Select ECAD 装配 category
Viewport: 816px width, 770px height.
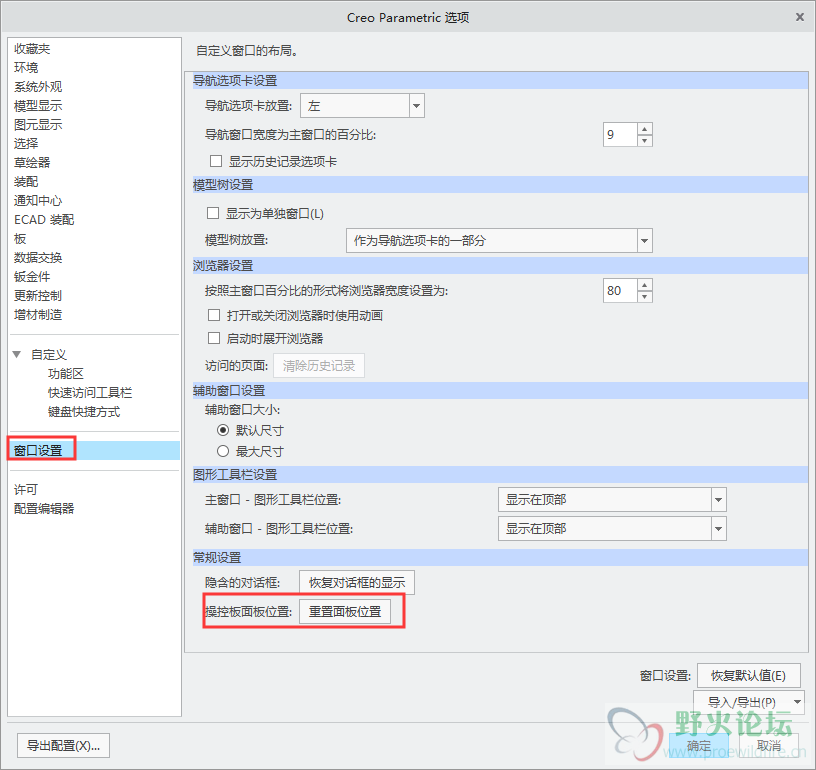(44, 220)
